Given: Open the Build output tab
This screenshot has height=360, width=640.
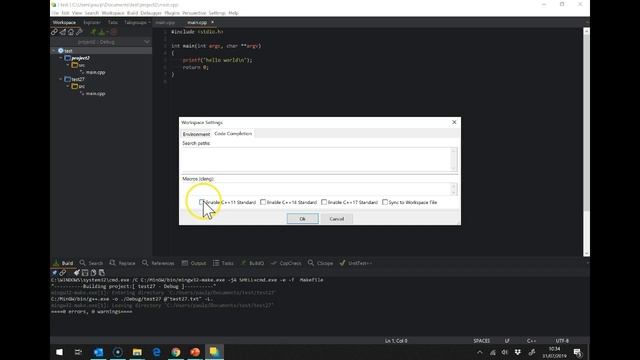Looking at the screenshot, I should (x=63, y=263).
